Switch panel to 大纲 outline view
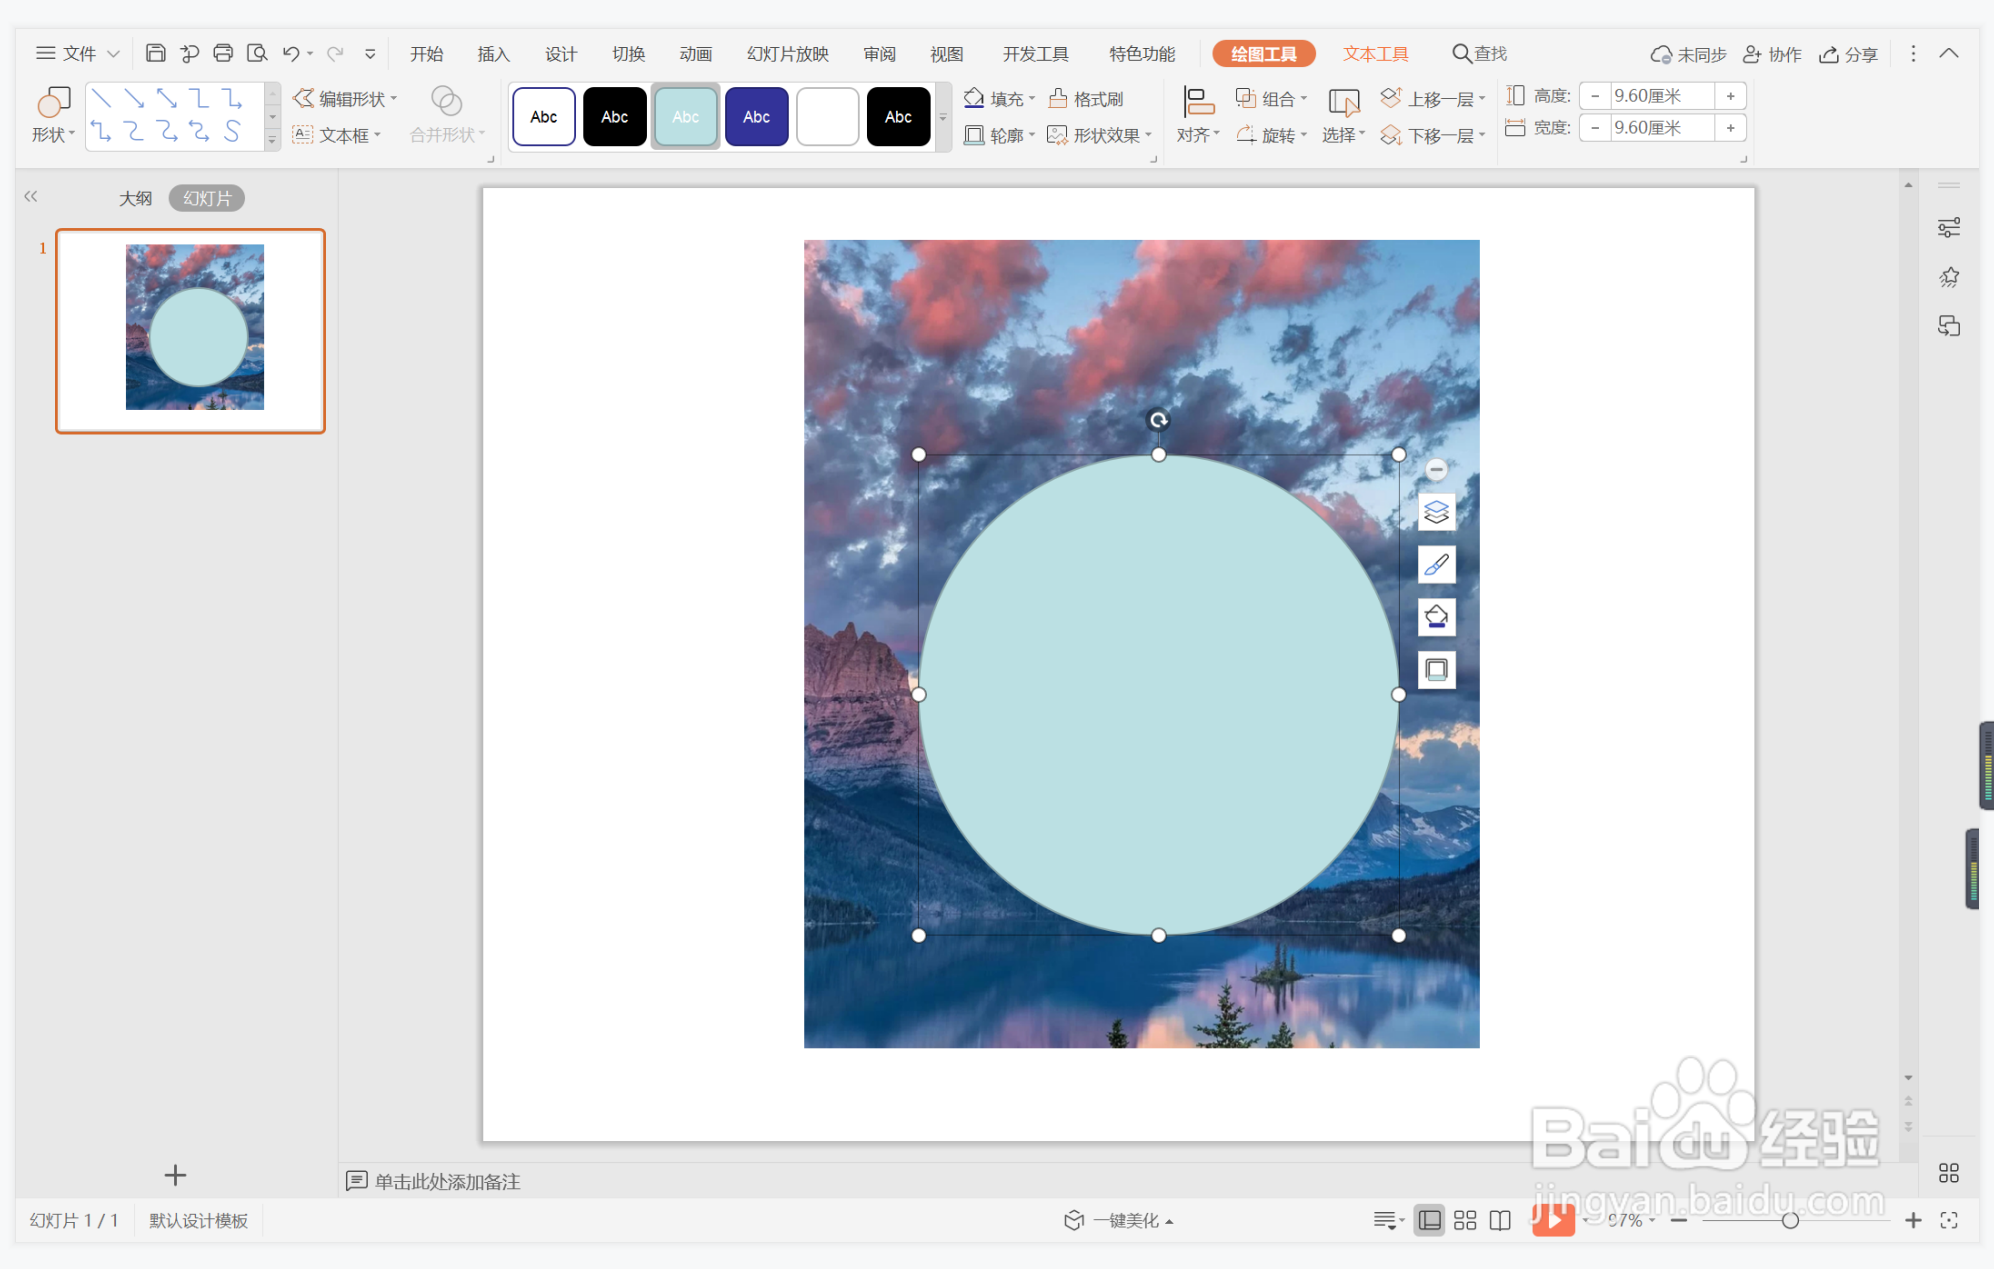The image size is (1994, 1269). pyautogui.click(x=135, y=198)
